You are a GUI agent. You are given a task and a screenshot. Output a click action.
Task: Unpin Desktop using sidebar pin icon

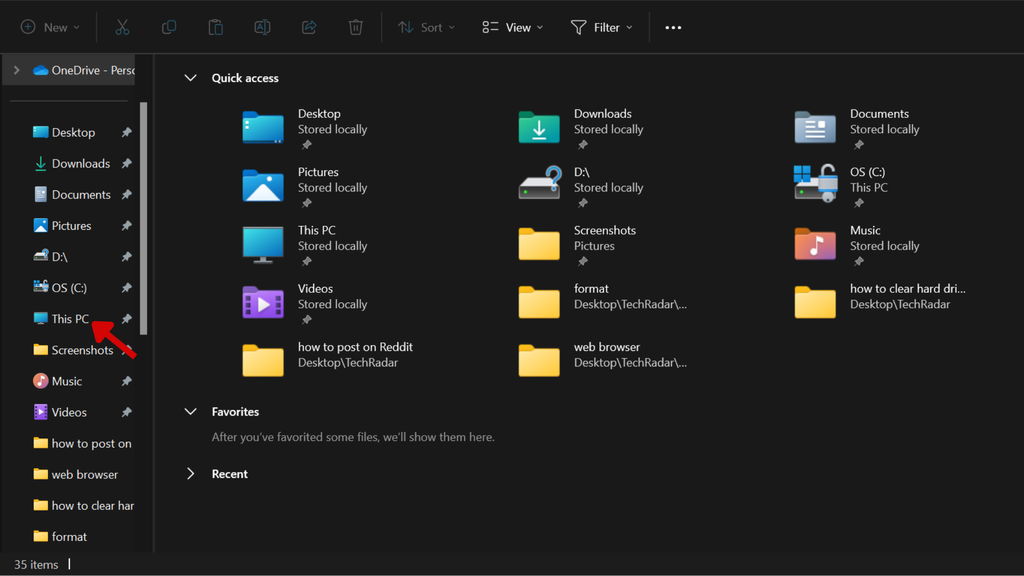pyautogui.click(x=127, y=132)
